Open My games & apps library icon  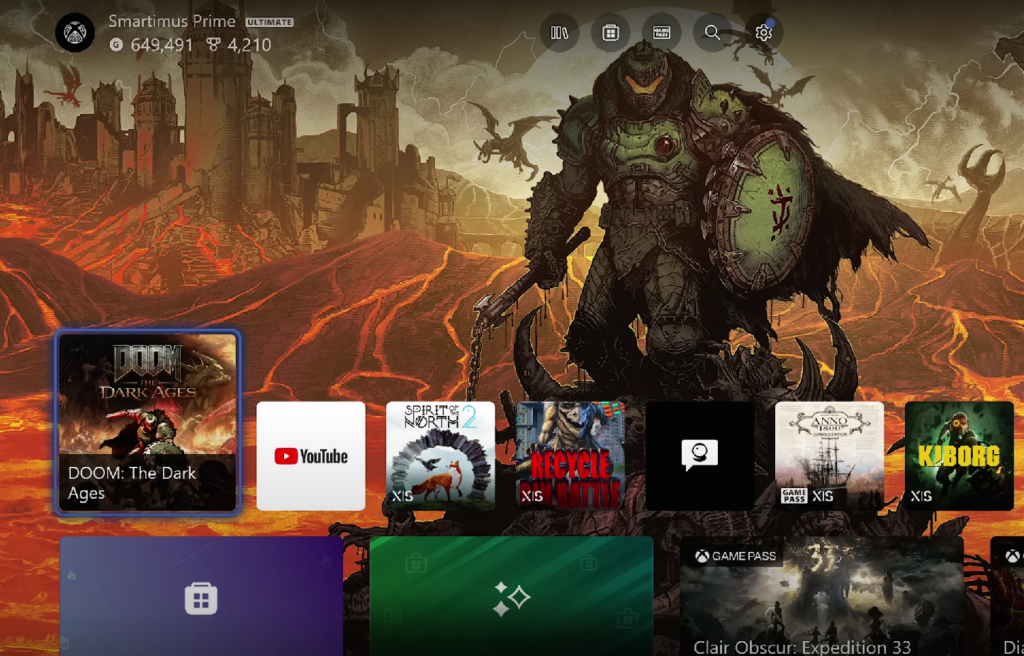559,32
